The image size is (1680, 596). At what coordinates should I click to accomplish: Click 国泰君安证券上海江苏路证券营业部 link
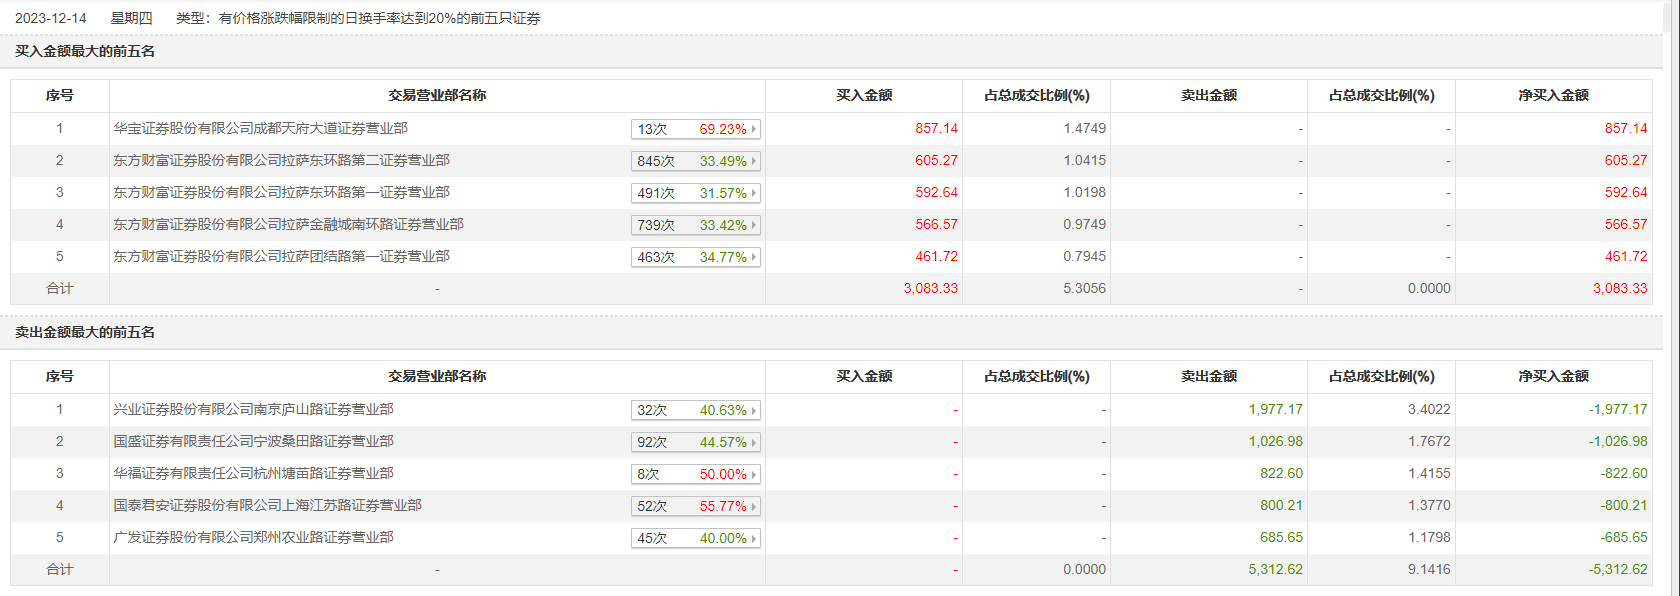point(267,505)
